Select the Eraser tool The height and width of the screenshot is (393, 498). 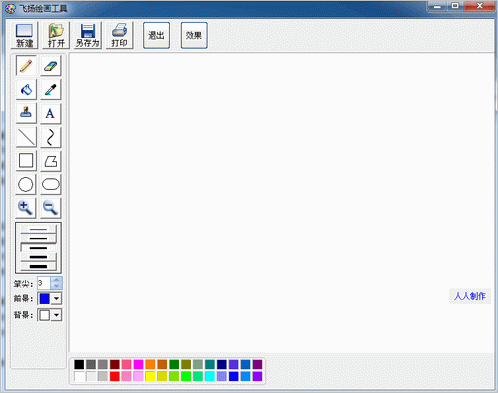51,66
